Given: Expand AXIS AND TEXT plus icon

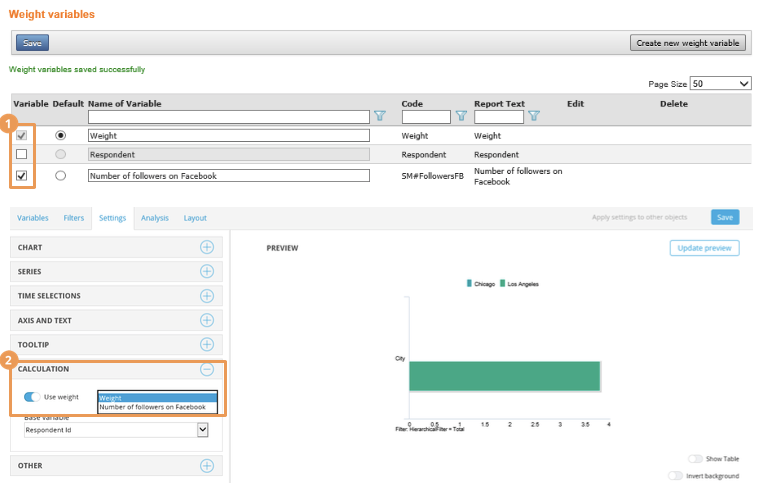Looking at the screenshot, I should [207, 320].
